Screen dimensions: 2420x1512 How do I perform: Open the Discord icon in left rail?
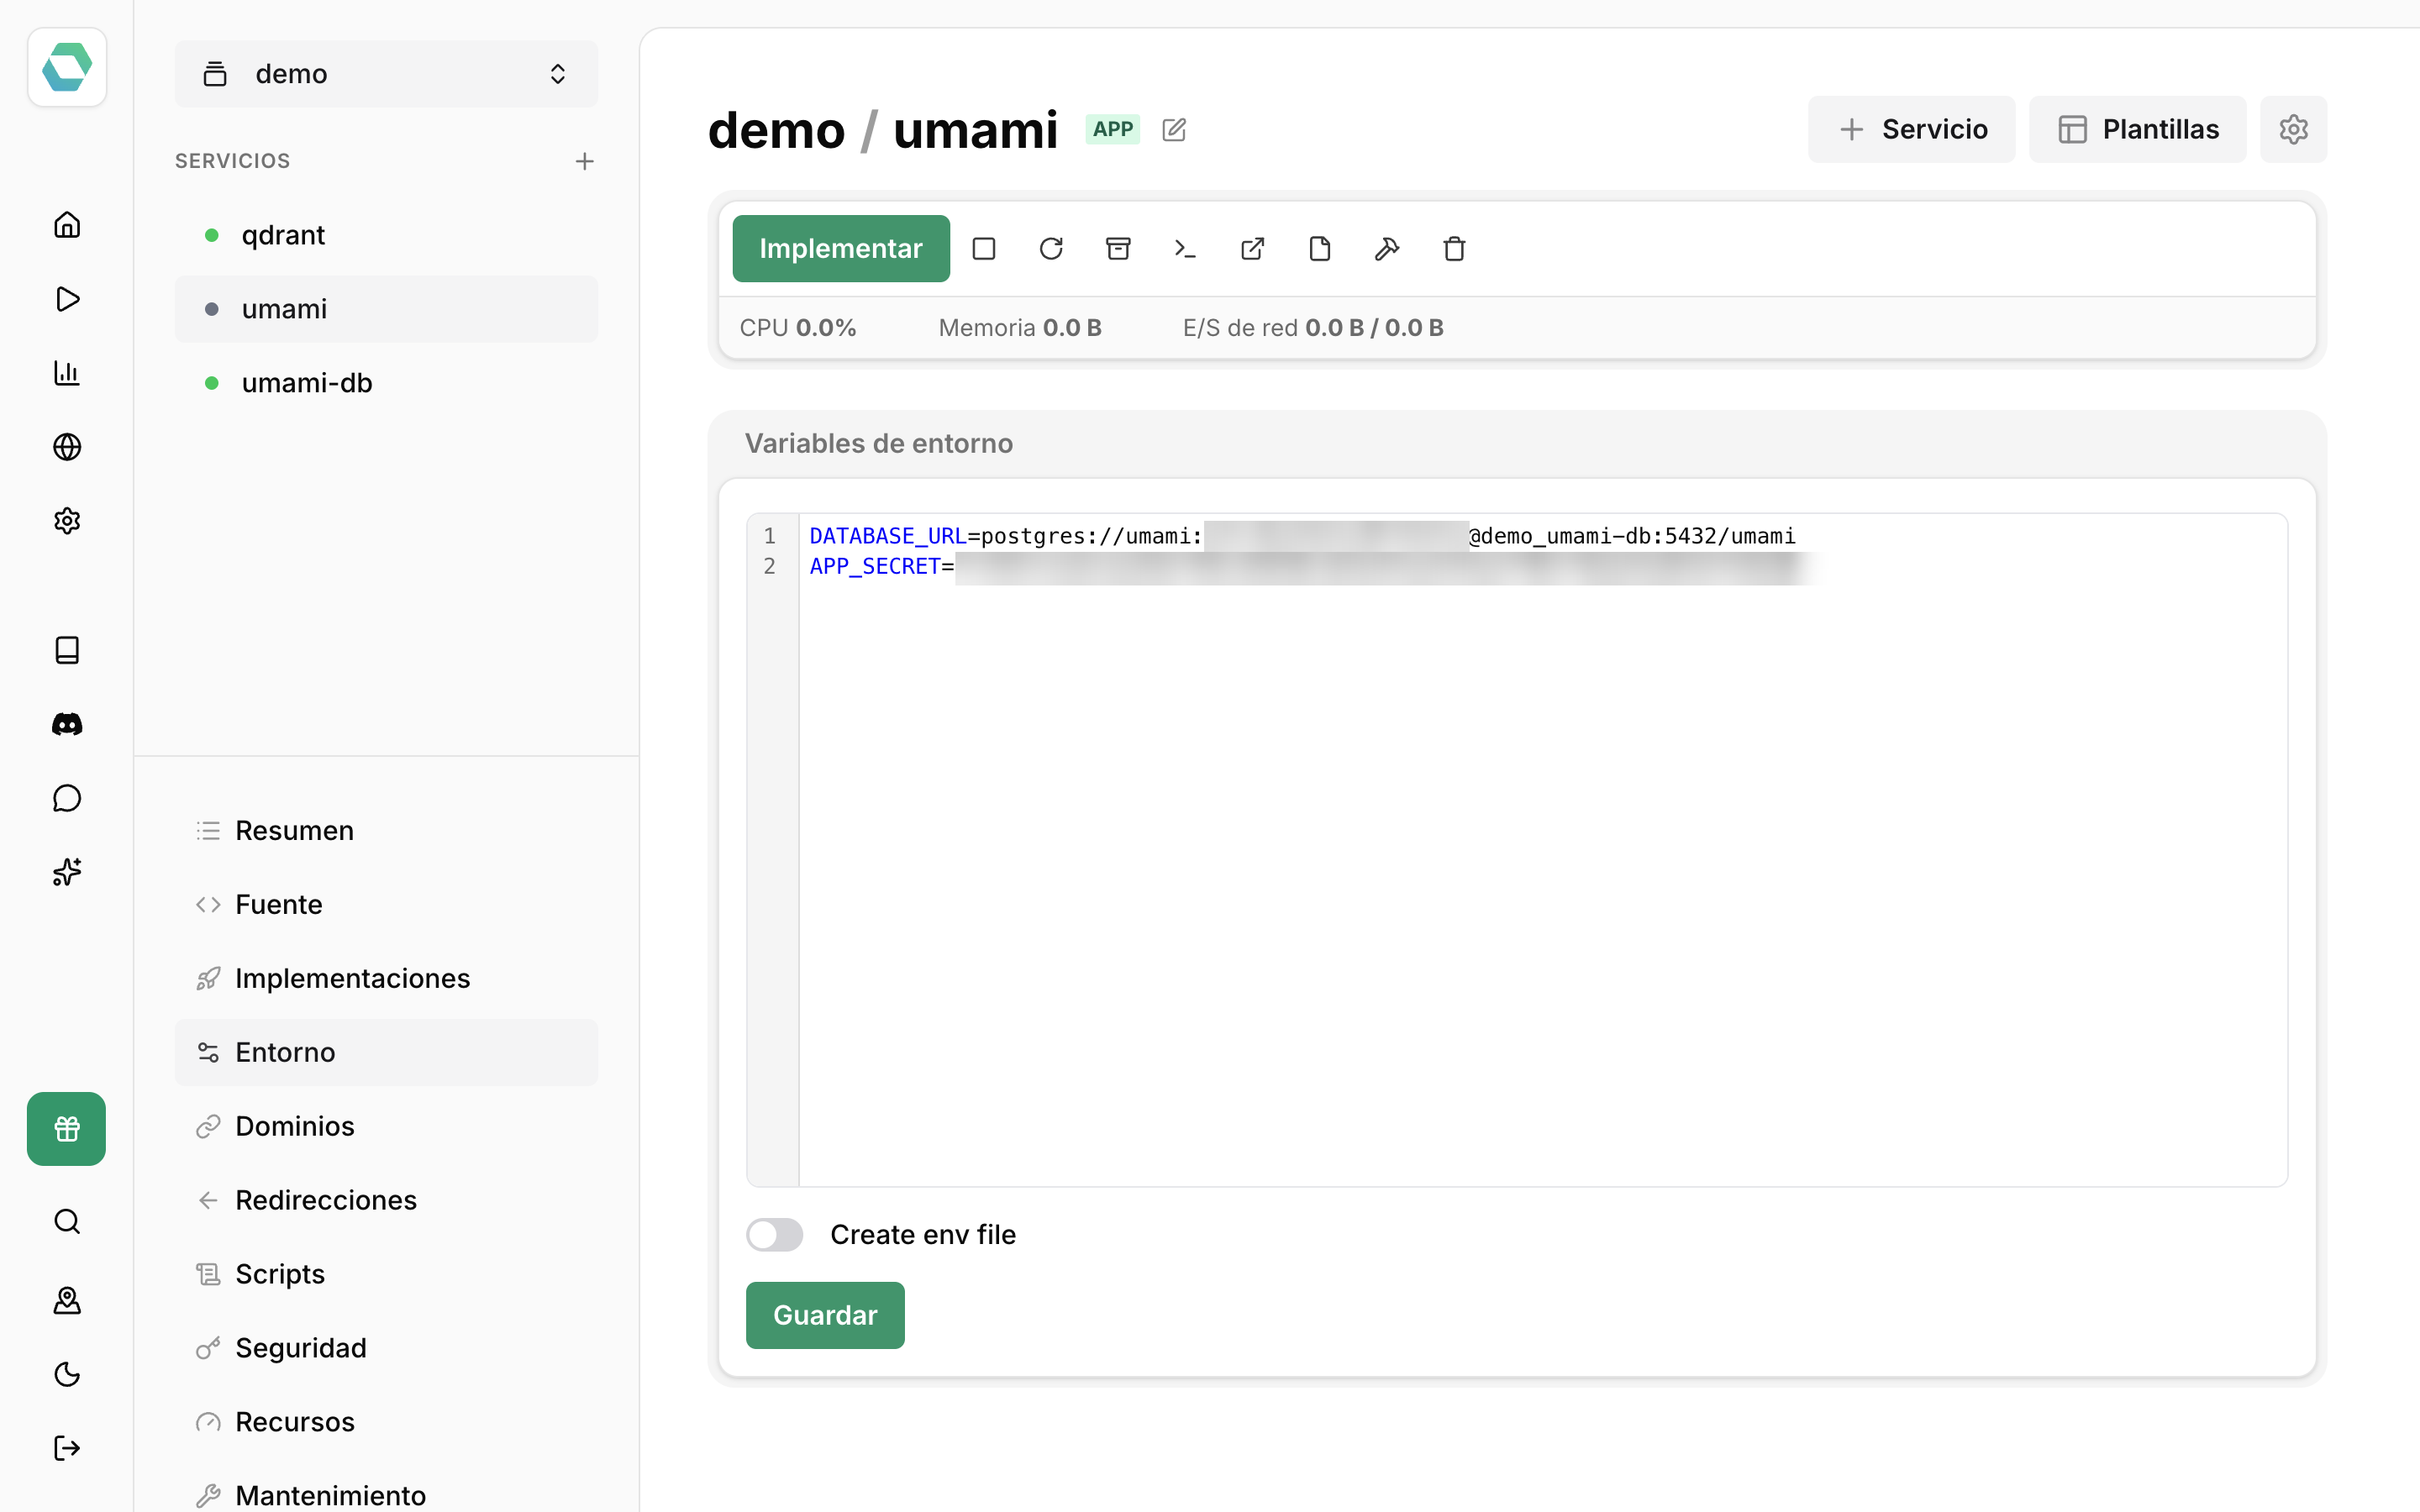67,724
